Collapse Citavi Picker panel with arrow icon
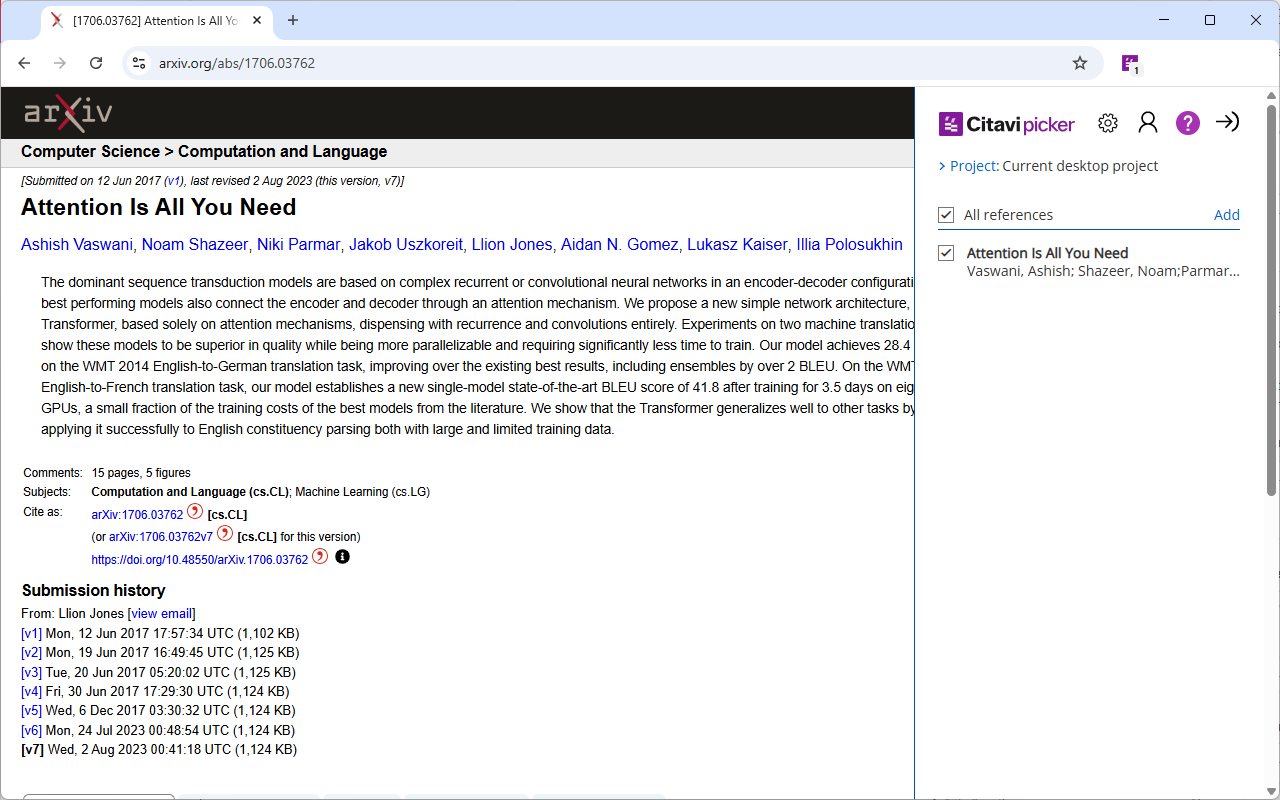1280x800 pixels. click(1227, 122)
